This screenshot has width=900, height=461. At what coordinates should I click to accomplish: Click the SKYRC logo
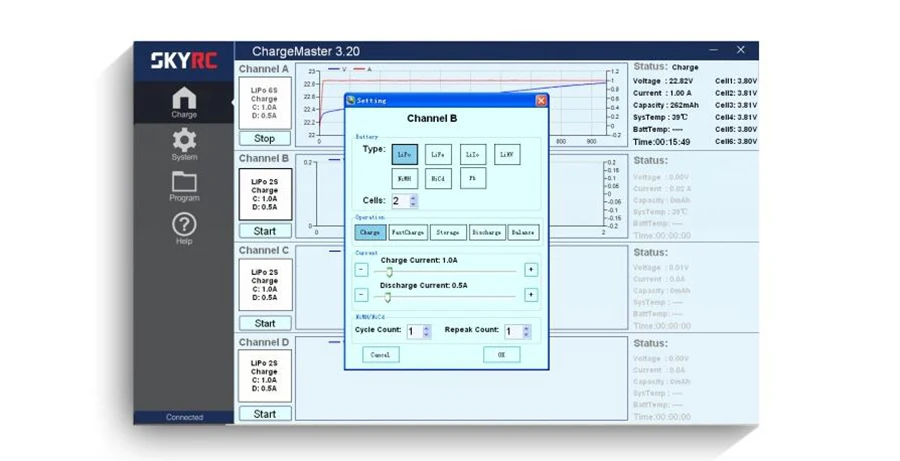184,60
